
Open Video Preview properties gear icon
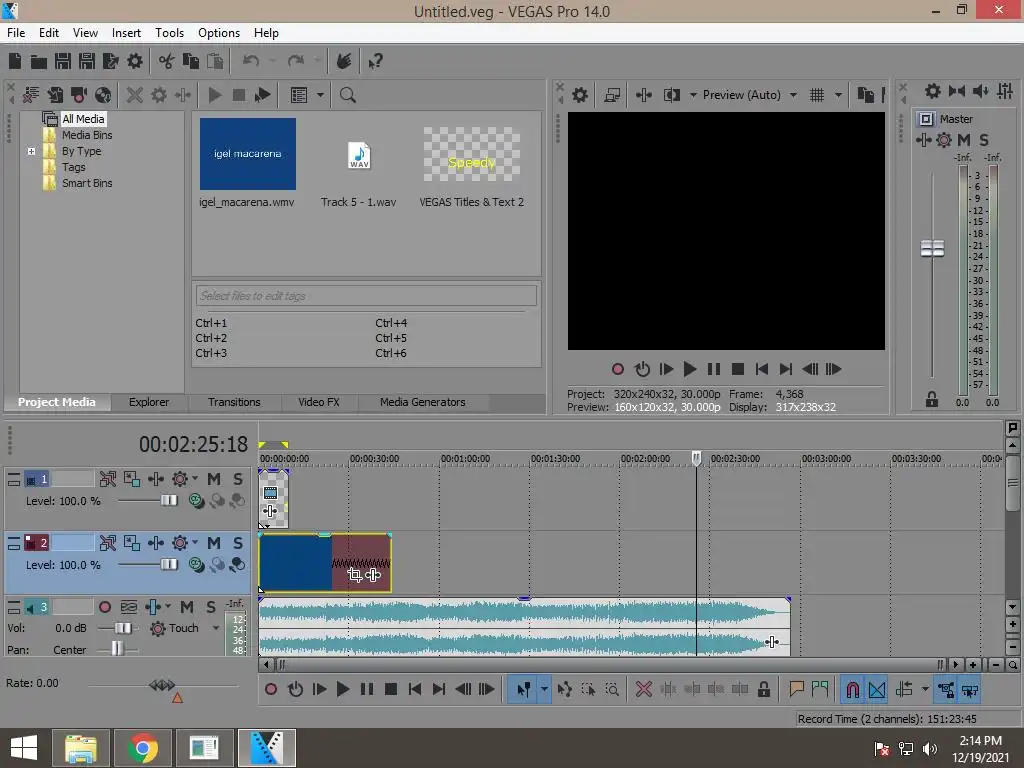tap(580, 95)
